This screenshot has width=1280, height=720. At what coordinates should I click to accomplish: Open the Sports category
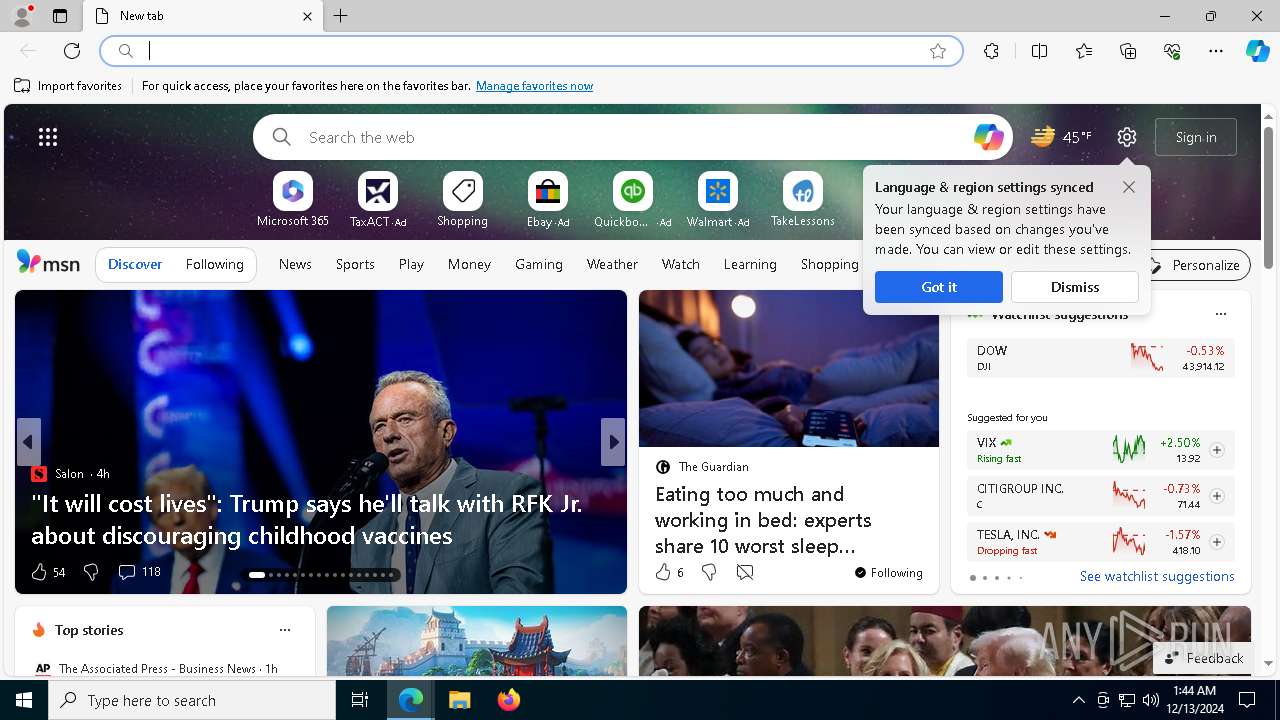[355, 264]
